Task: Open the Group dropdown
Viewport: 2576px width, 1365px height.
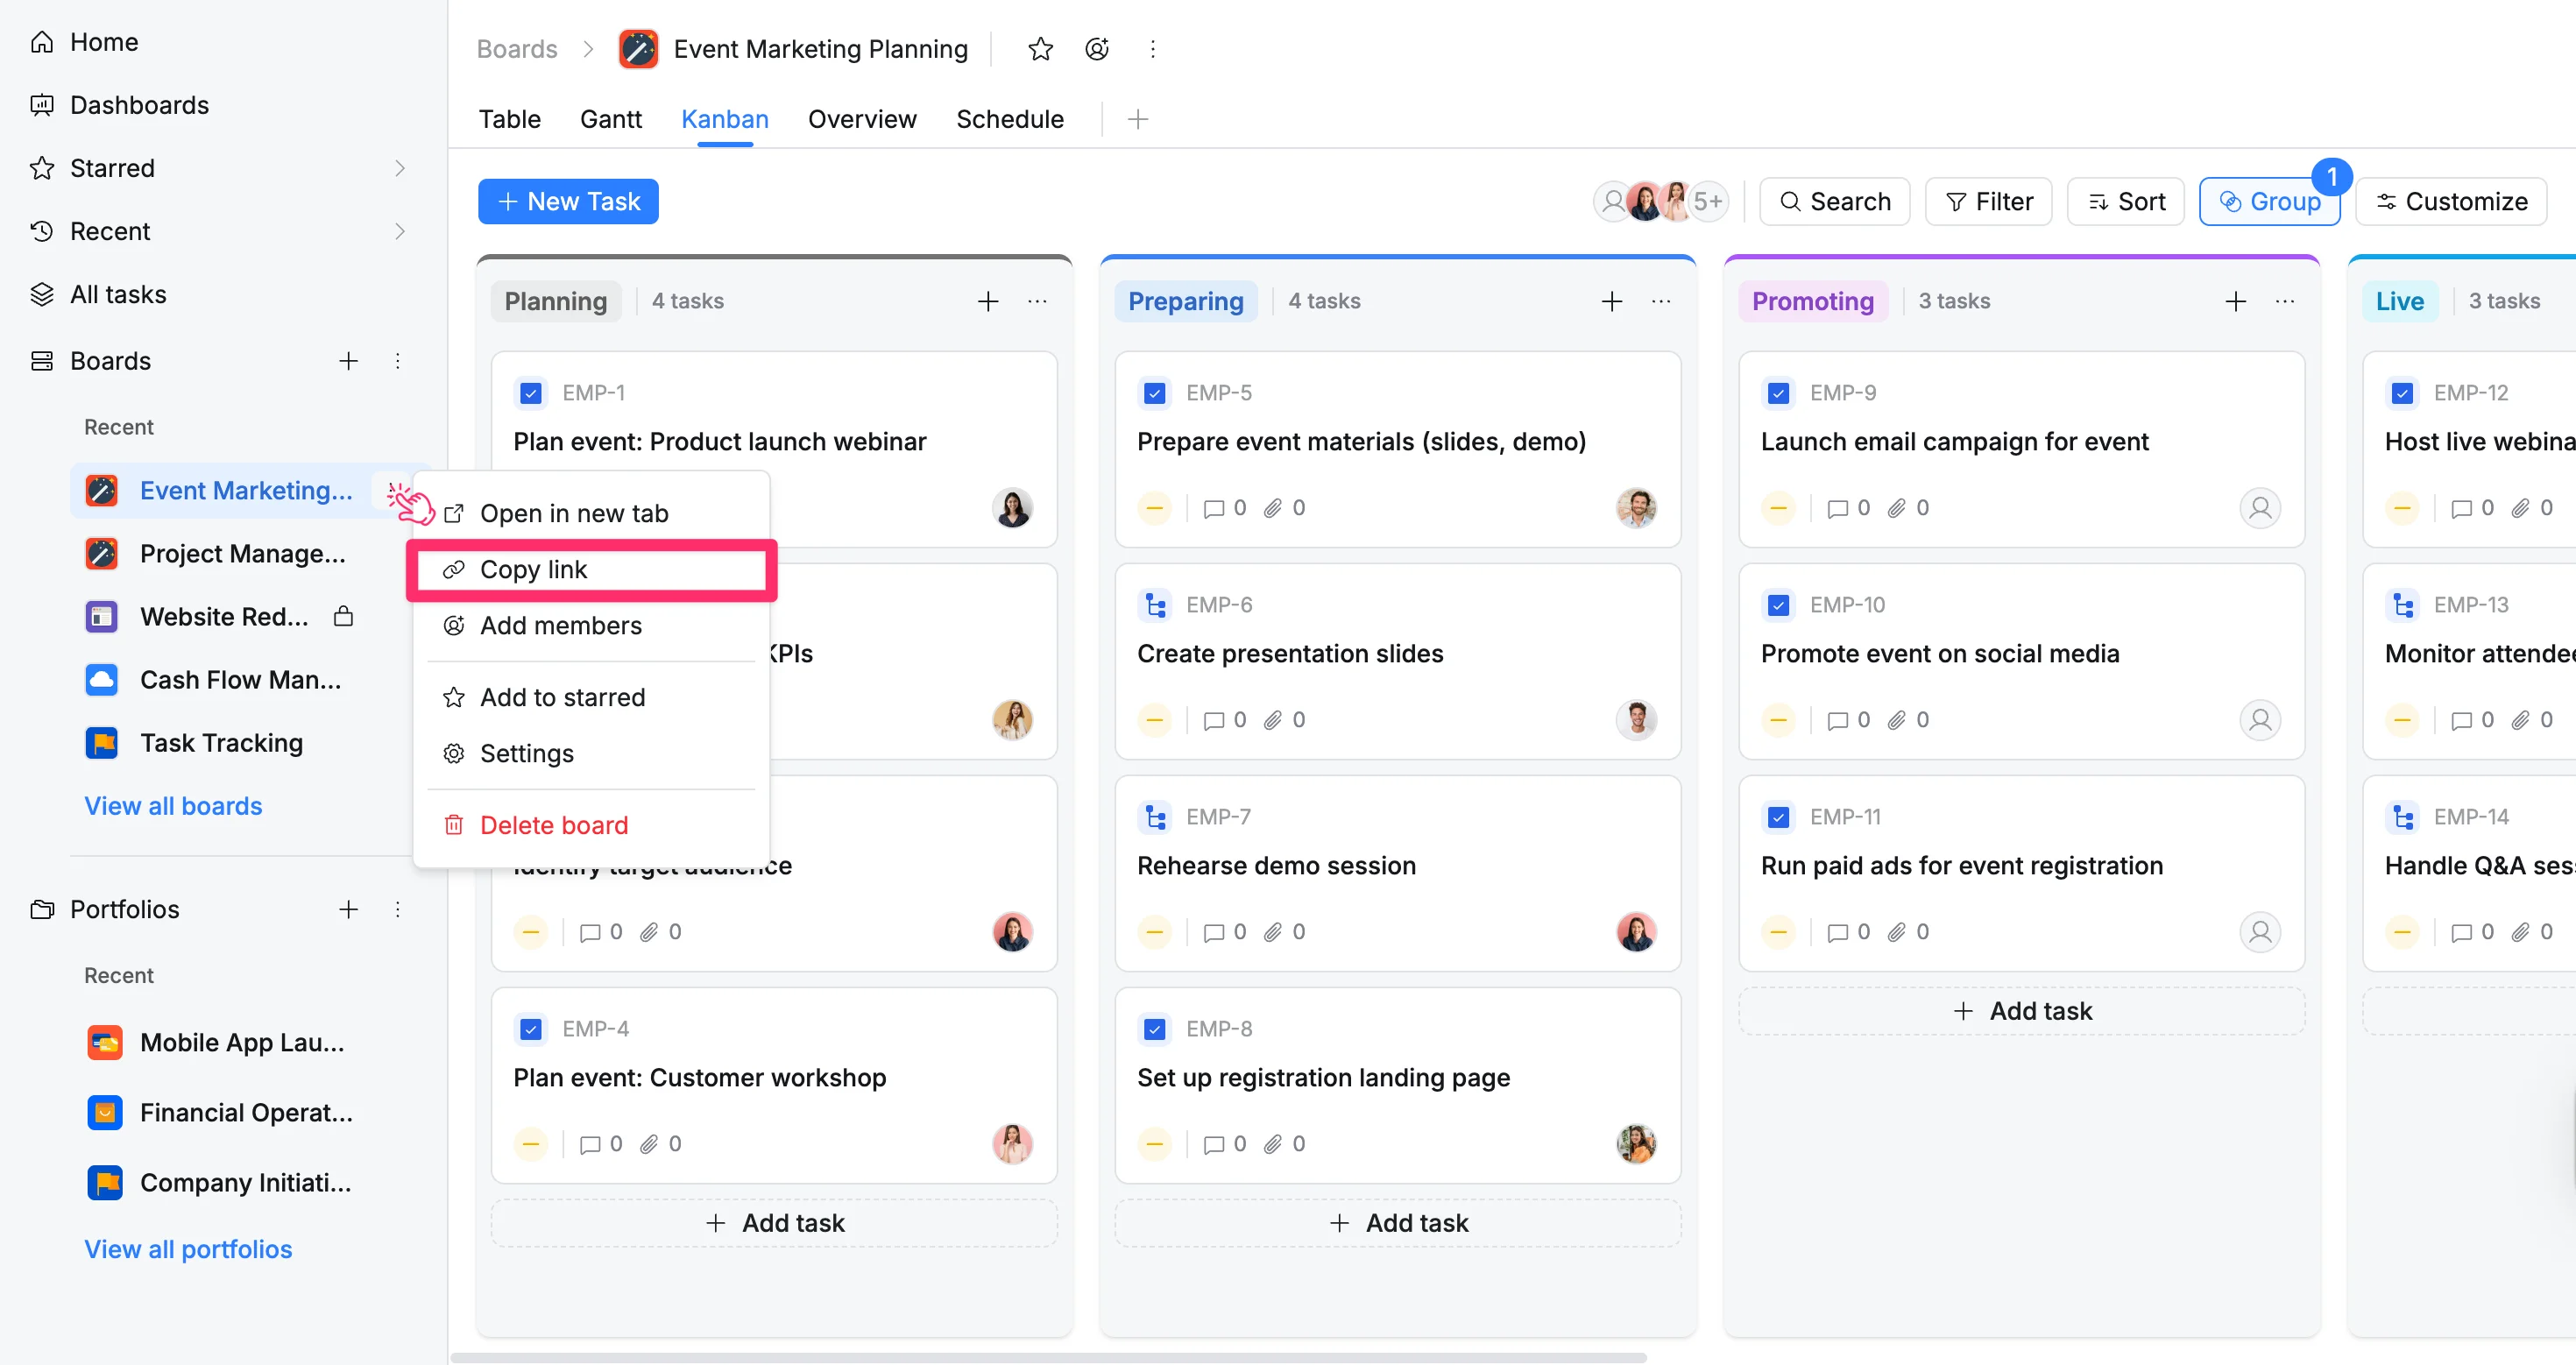Action: [2269, 202]
